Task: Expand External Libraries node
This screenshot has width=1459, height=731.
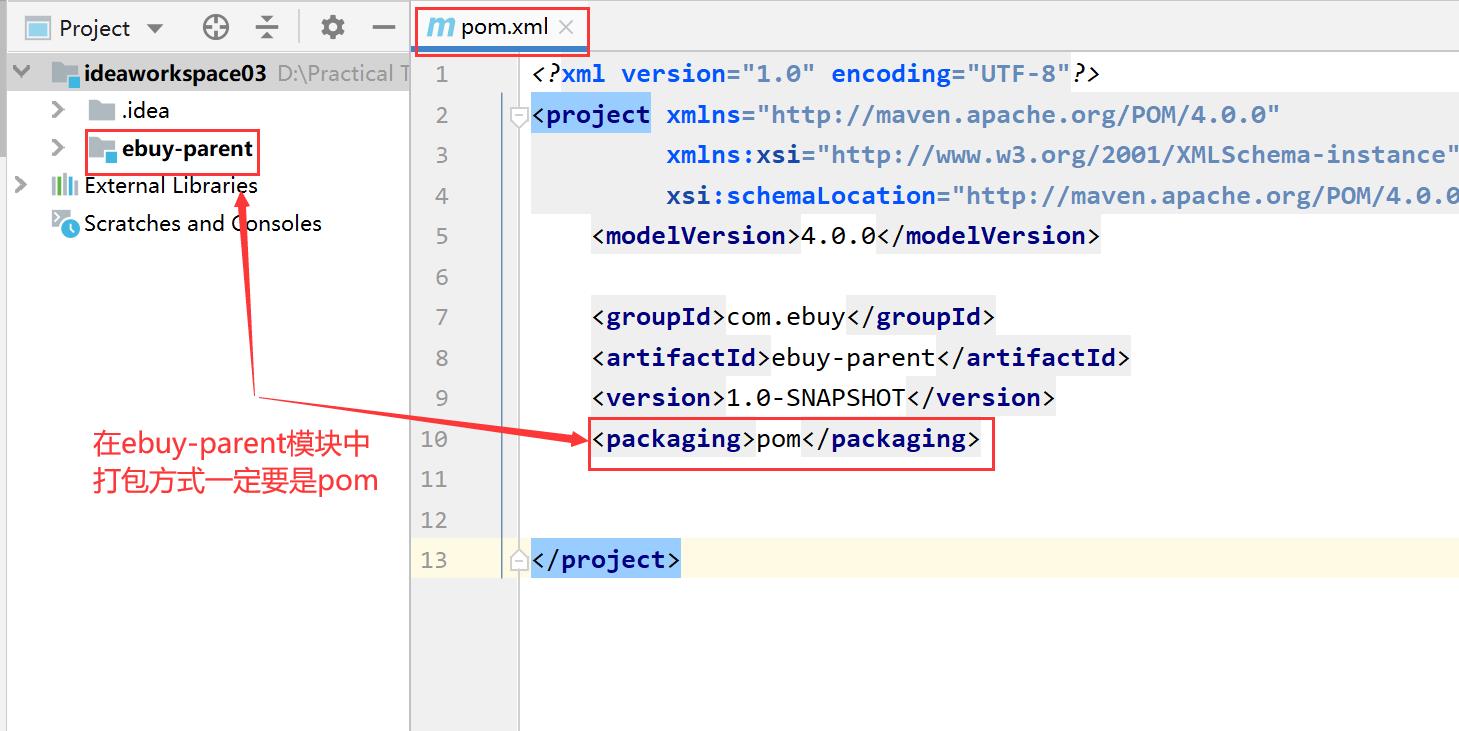Action: (20, 185)
